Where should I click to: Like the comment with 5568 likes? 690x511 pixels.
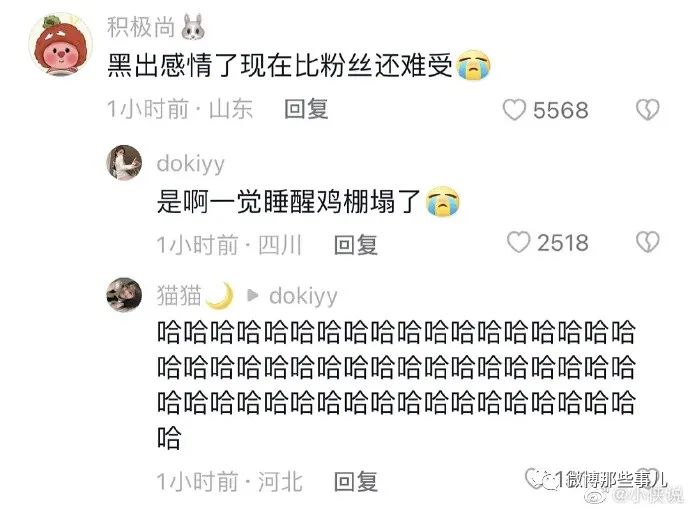pyautogui.click(x=514, y=110)
